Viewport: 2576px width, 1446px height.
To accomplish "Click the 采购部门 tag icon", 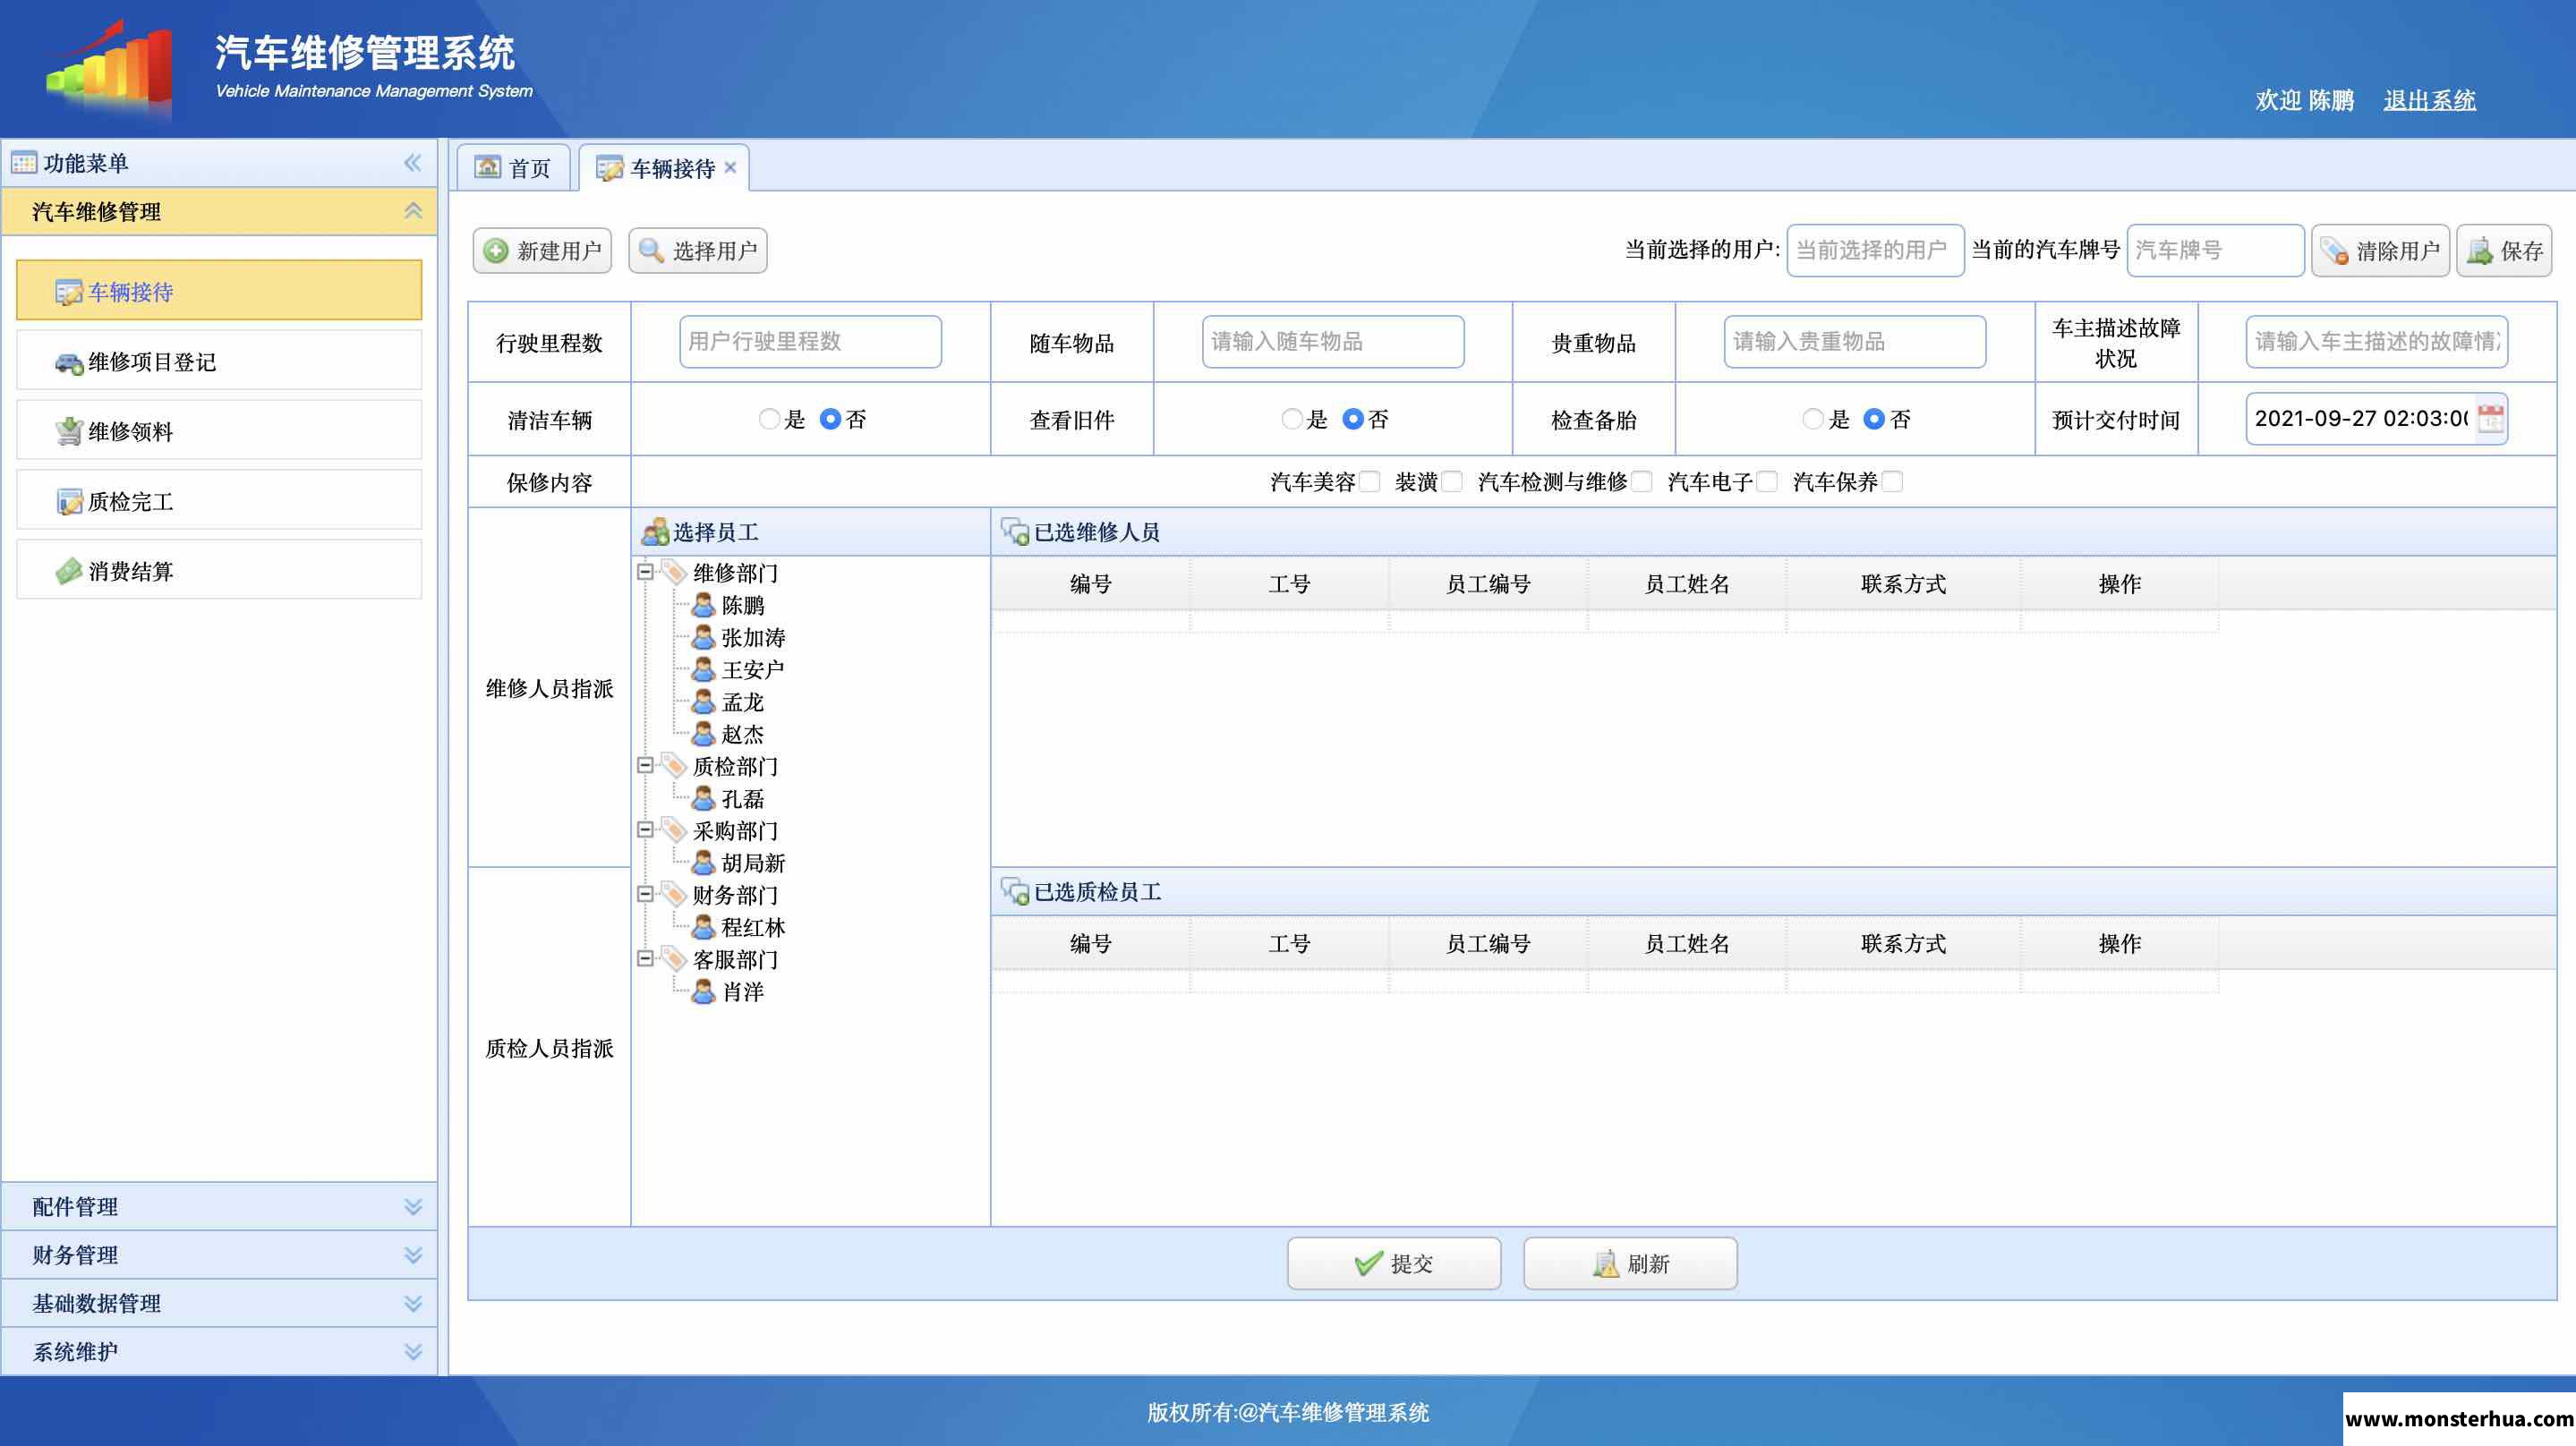I will coord(674,830).
